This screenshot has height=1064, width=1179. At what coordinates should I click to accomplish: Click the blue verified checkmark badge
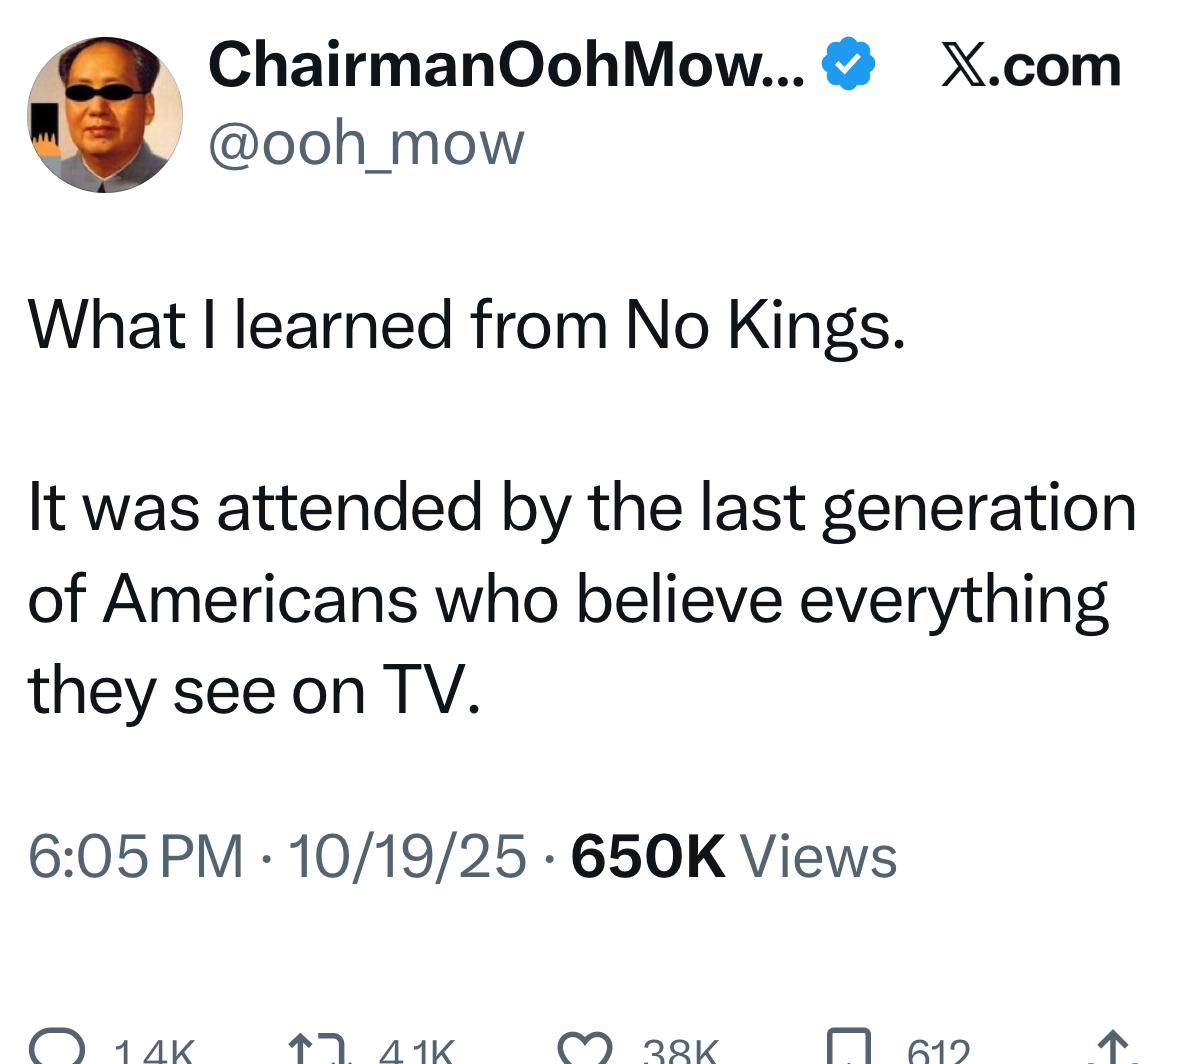click(848, 65)
